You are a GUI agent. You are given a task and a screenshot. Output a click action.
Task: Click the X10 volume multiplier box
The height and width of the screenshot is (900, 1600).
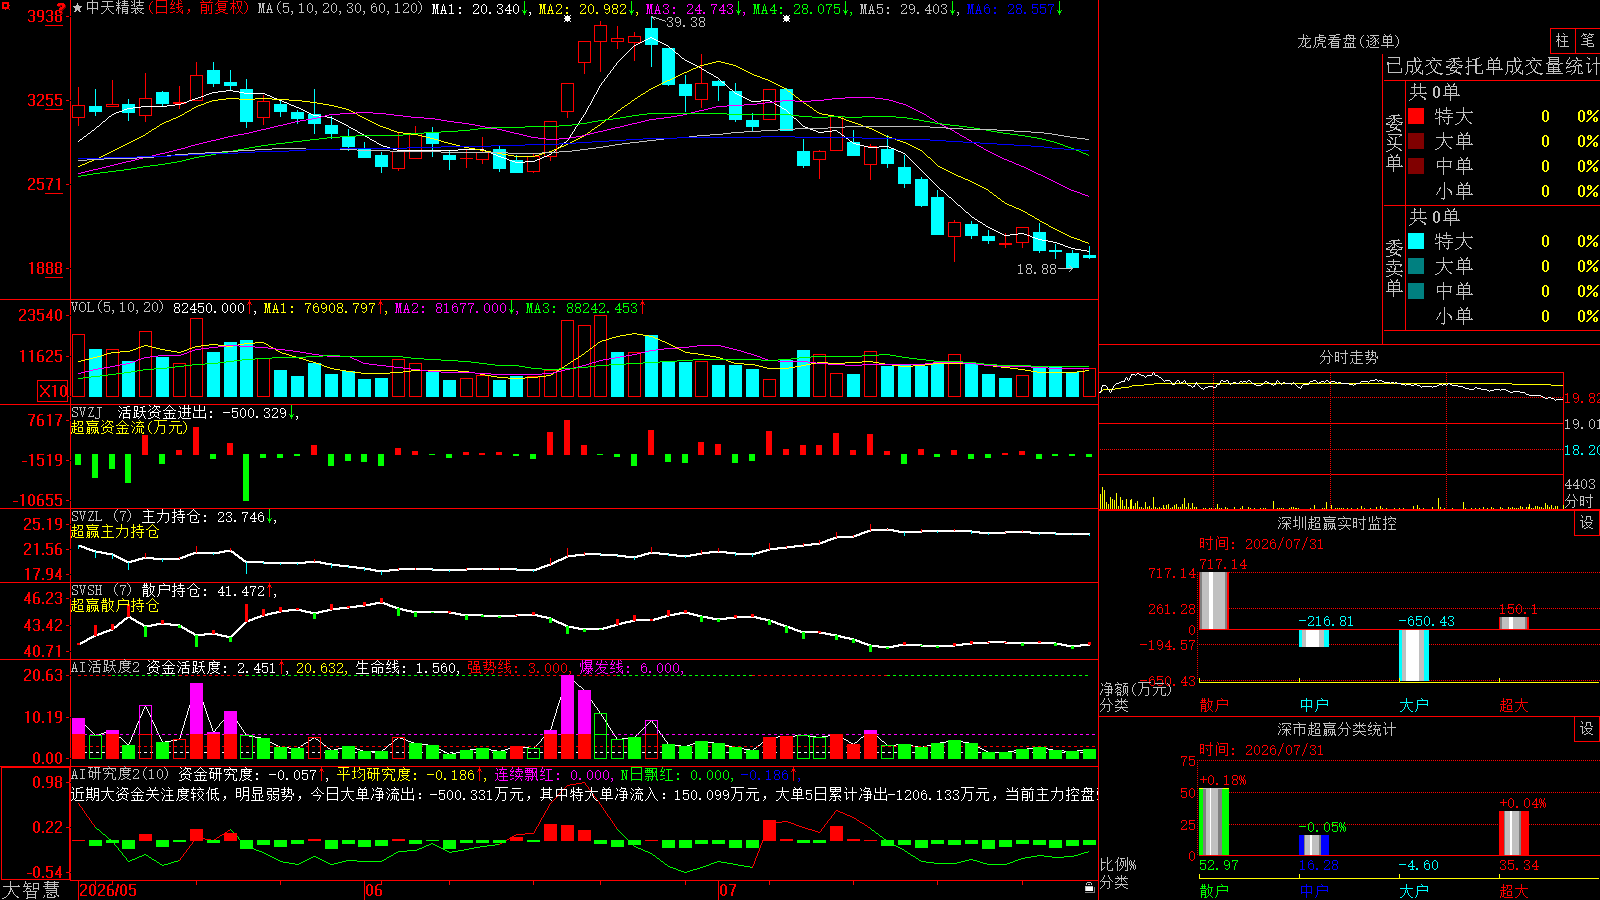53,391
